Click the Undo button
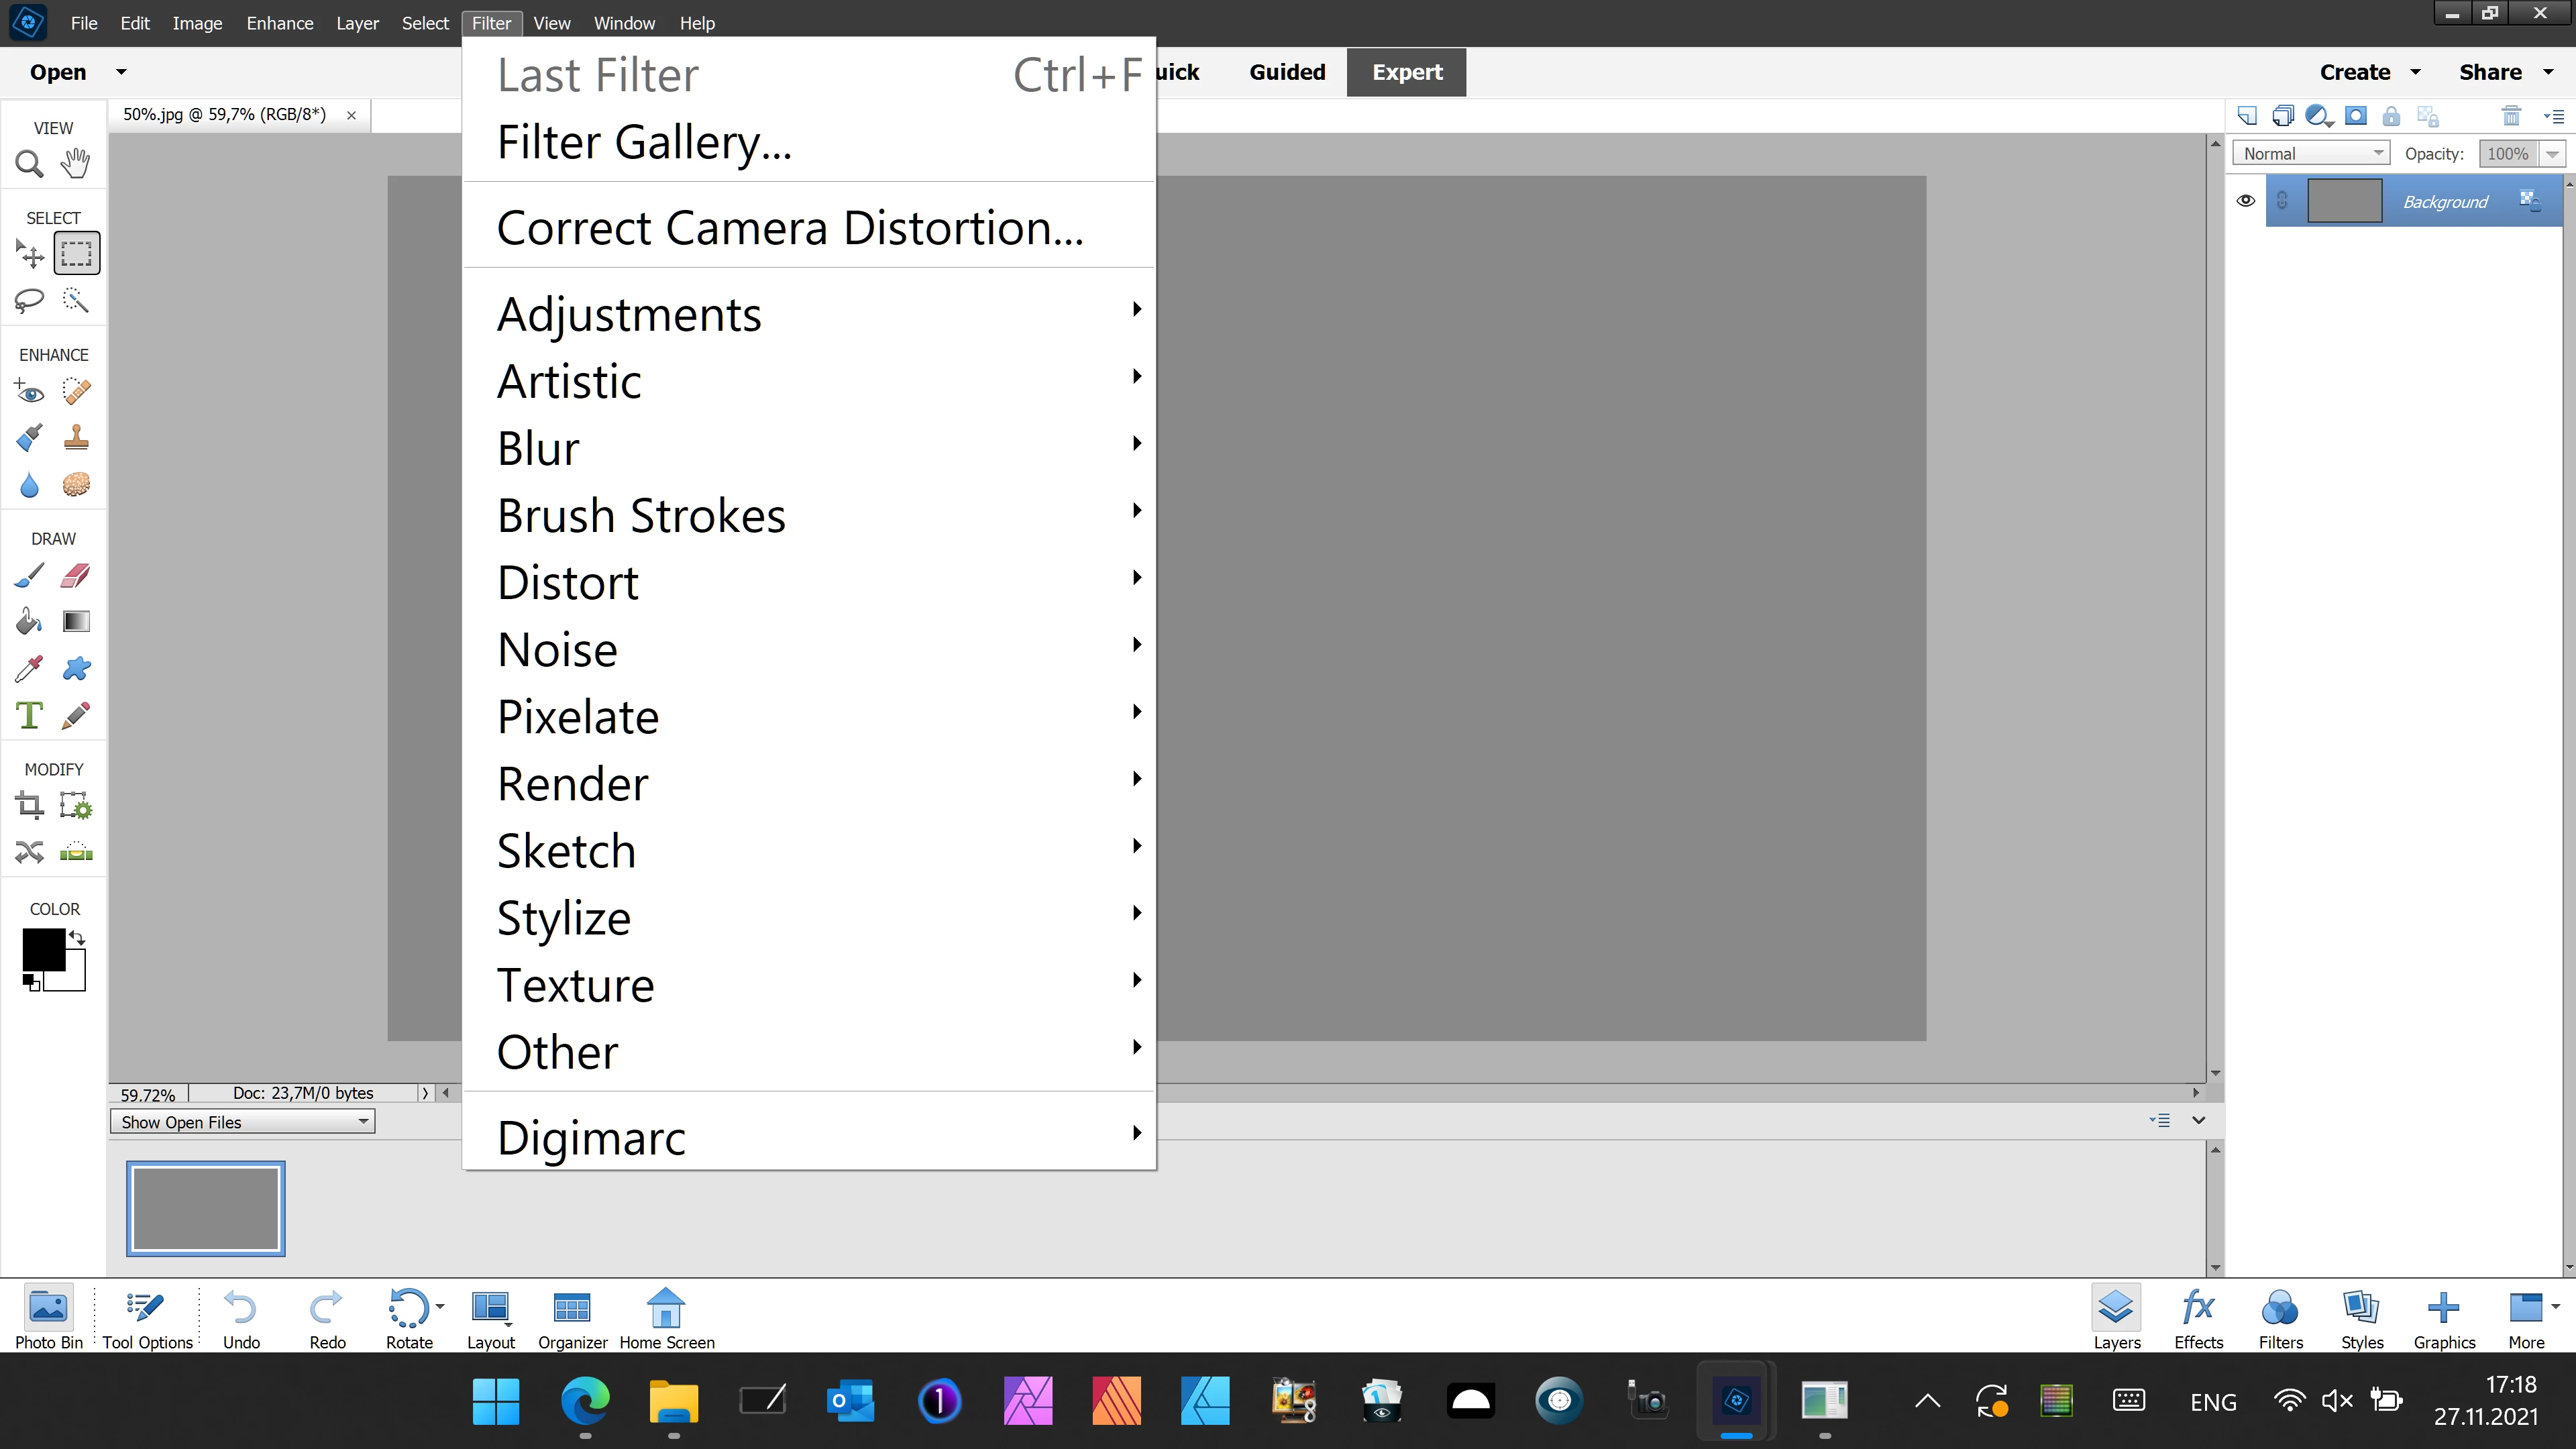2576x1449 pixels. coord(241,1318)
